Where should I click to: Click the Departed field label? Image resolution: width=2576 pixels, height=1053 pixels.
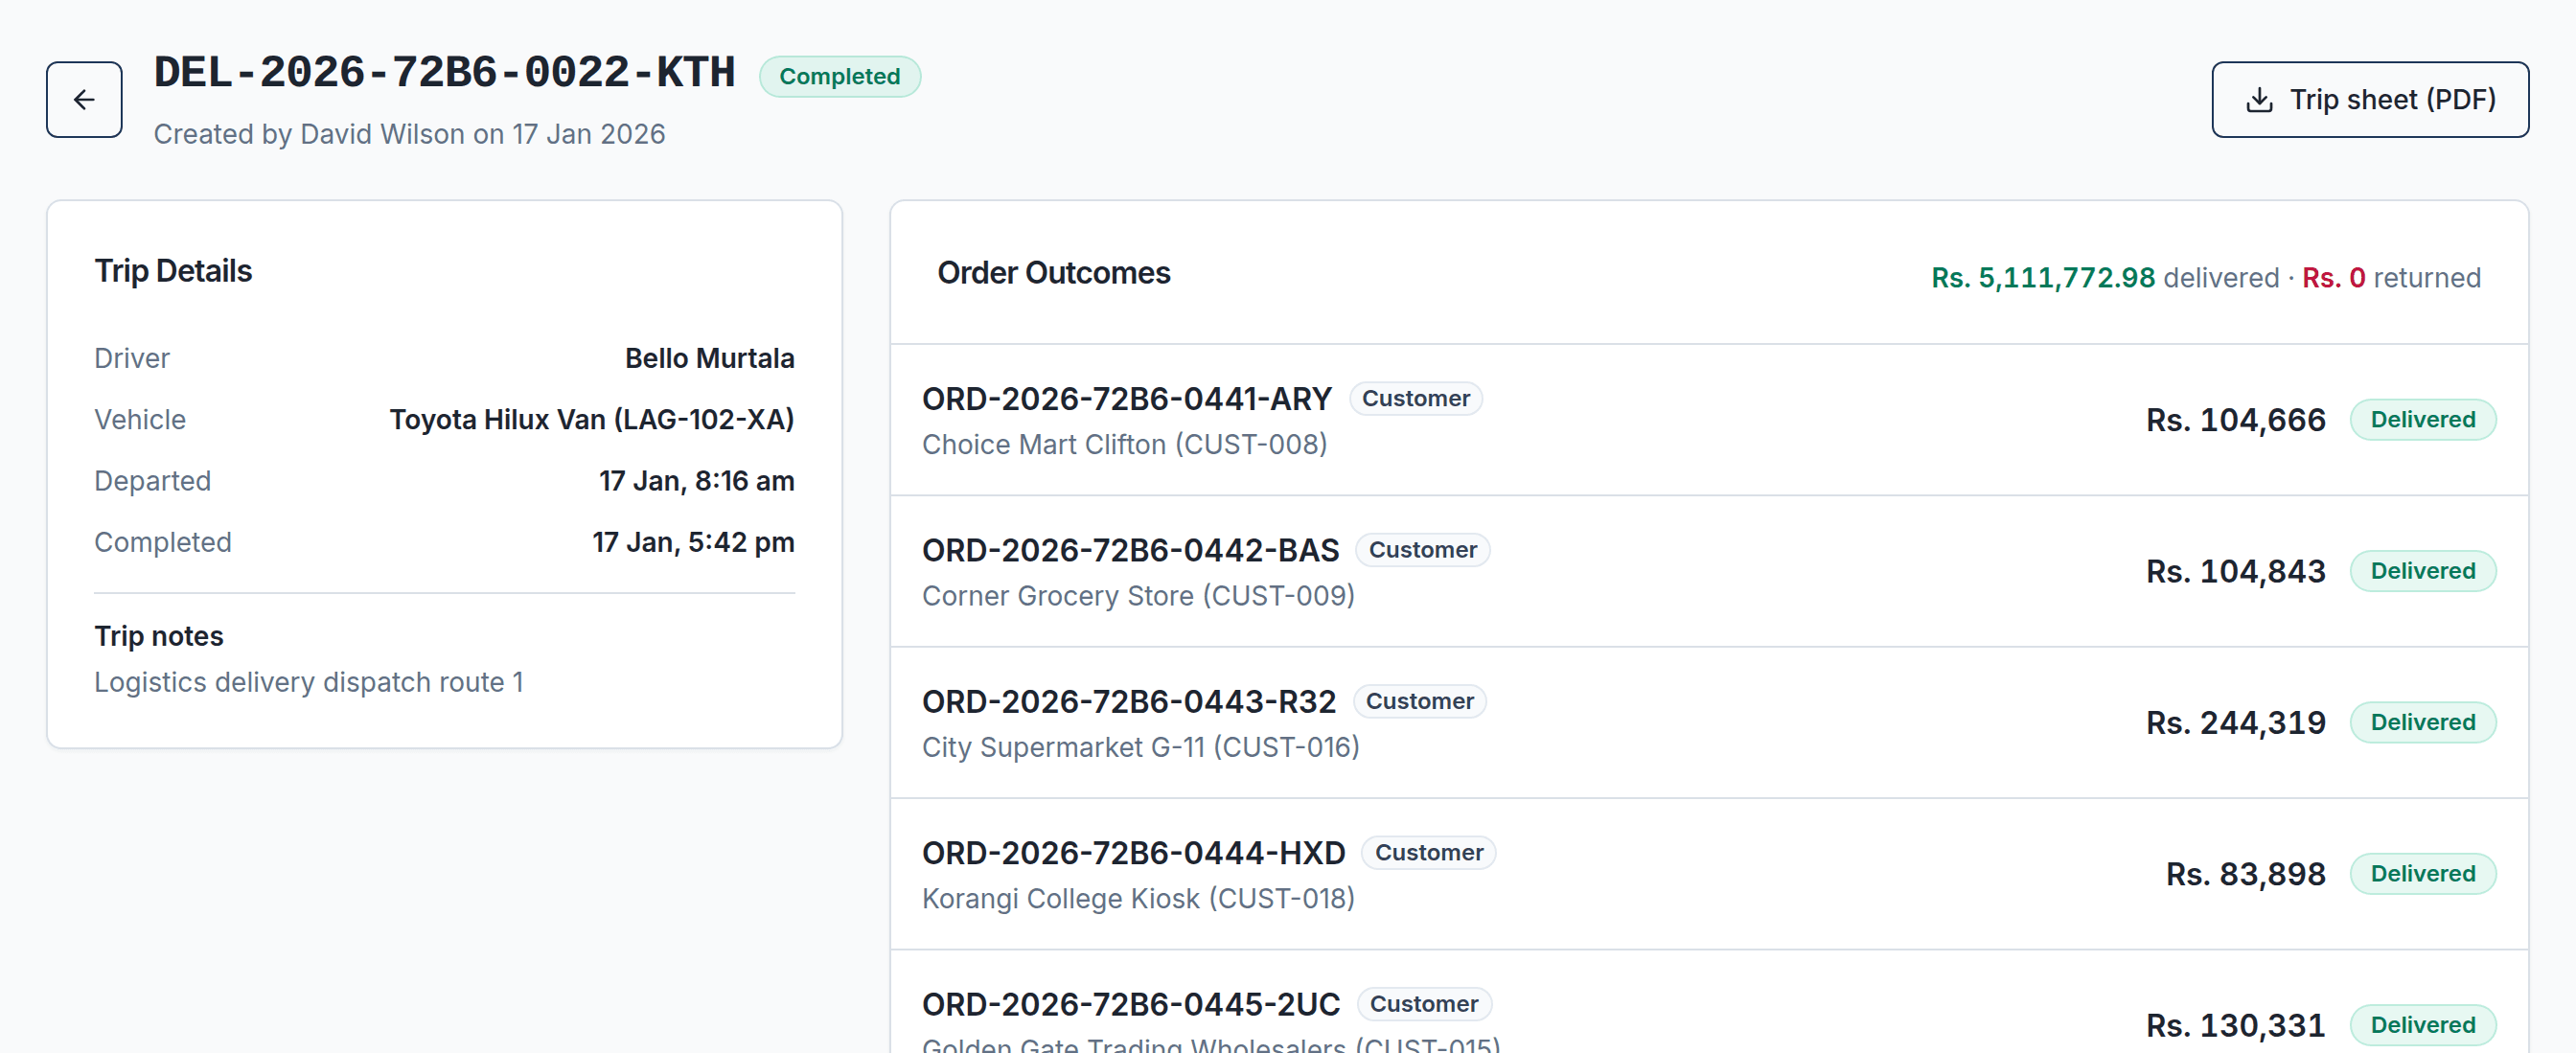152,481
